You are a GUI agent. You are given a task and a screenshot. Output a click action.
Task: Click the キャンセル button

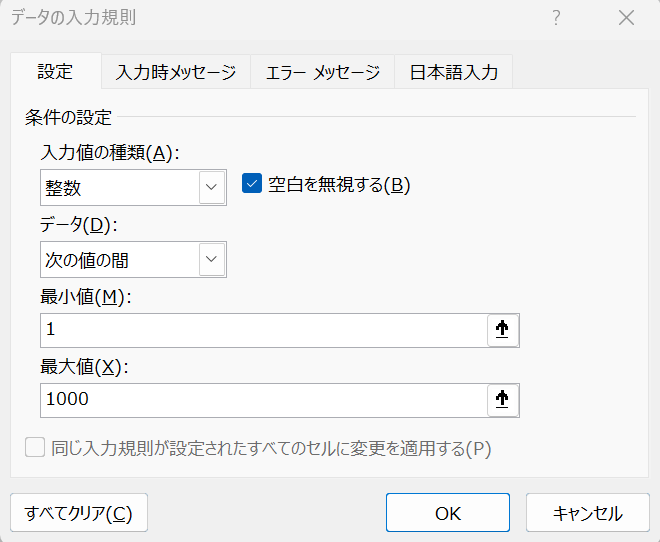(x=587, y=513)
